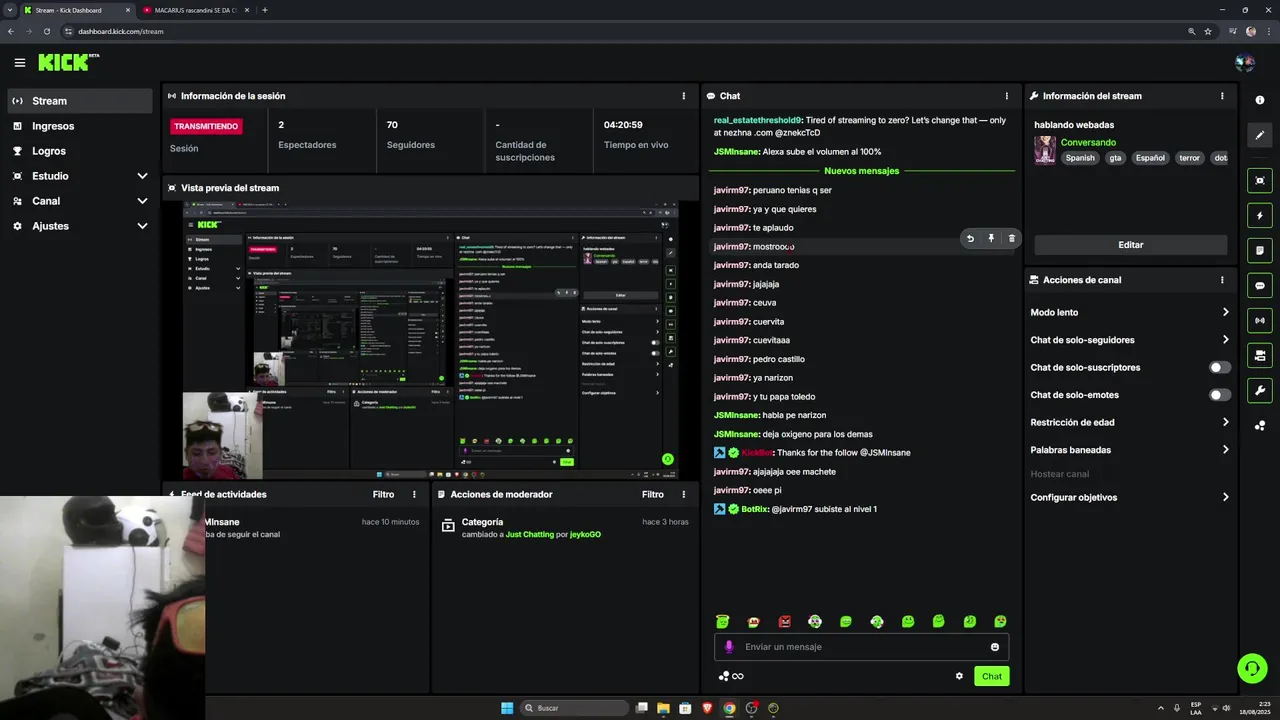Open Brave browser from the taskbar
This screenshot has height=720, width=1280.
tap(708, 708)
